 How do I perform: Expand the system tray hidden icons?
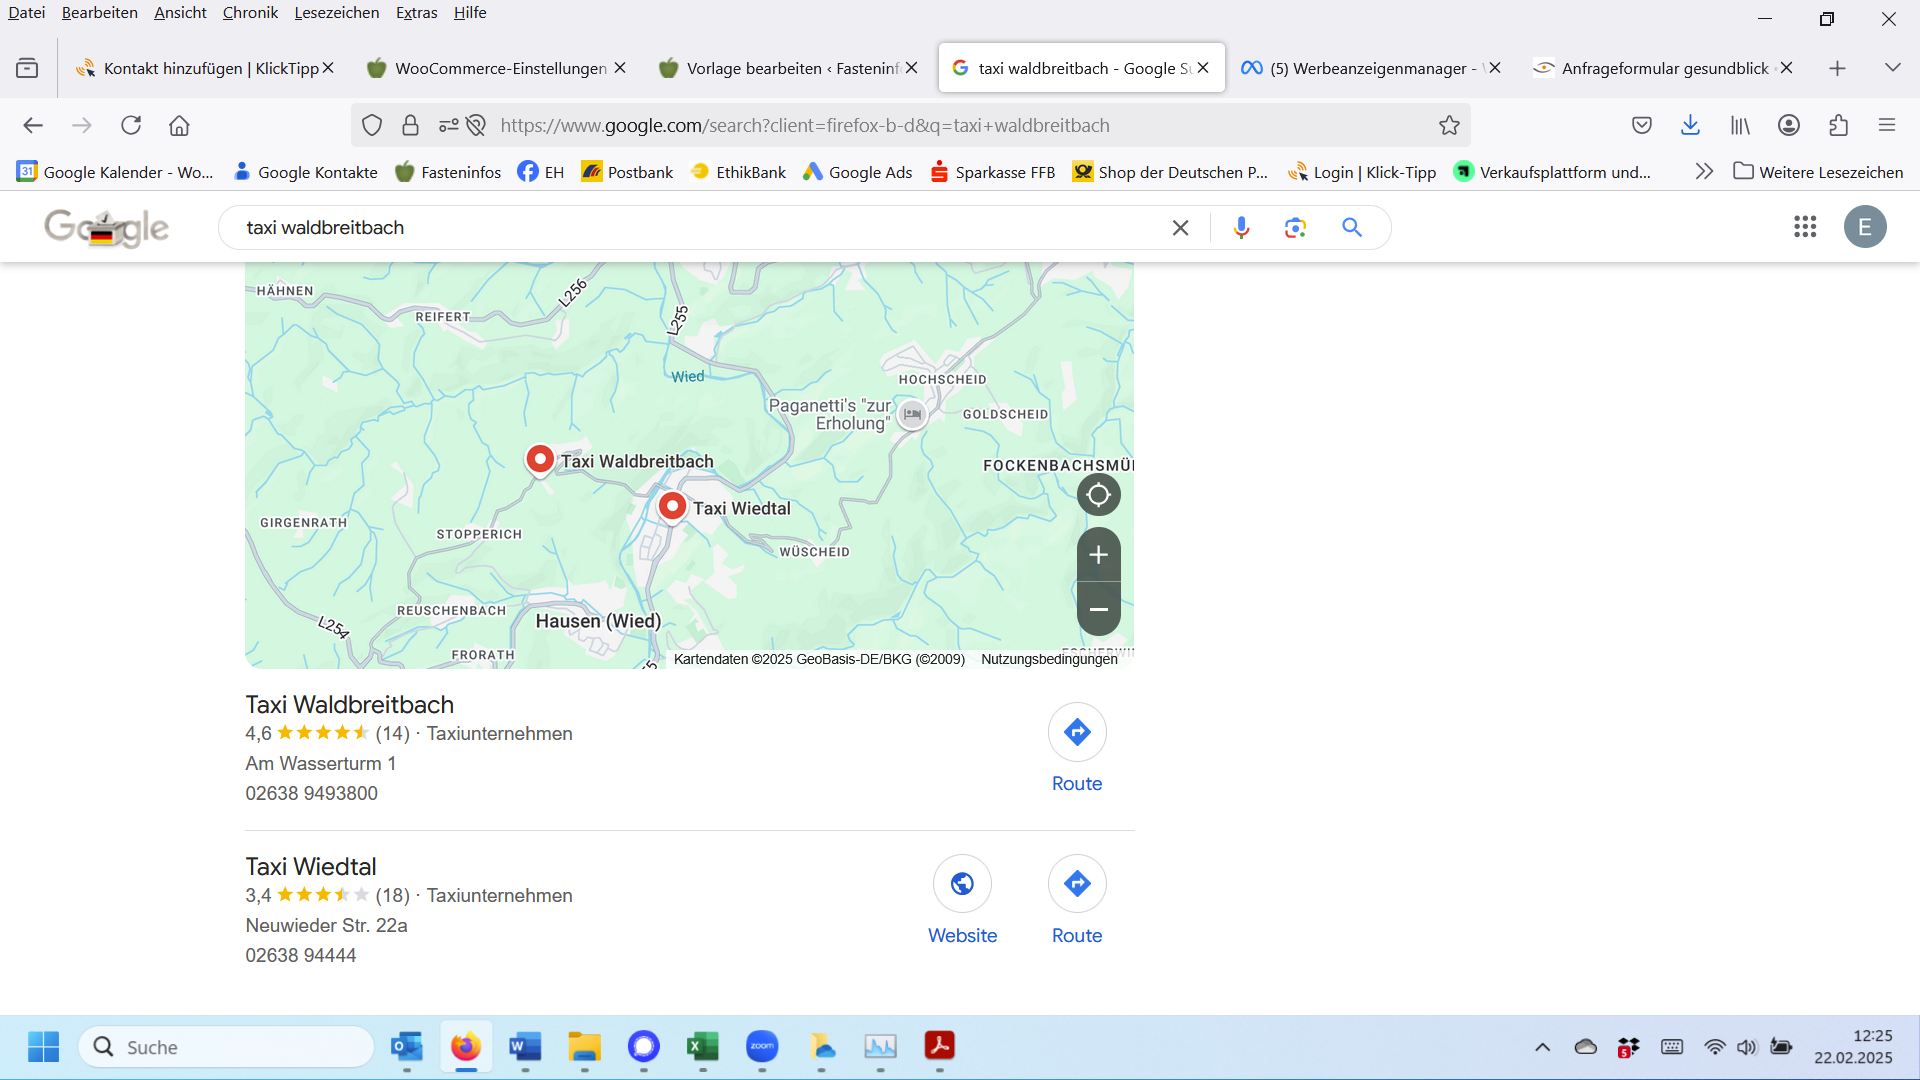point(1542,1047)
